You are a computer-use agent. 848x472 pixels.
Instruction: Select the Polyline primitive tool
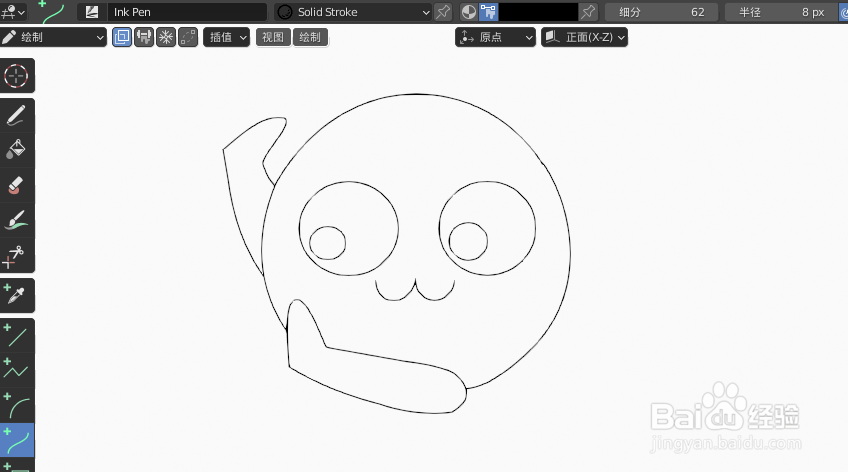(16, 370)
